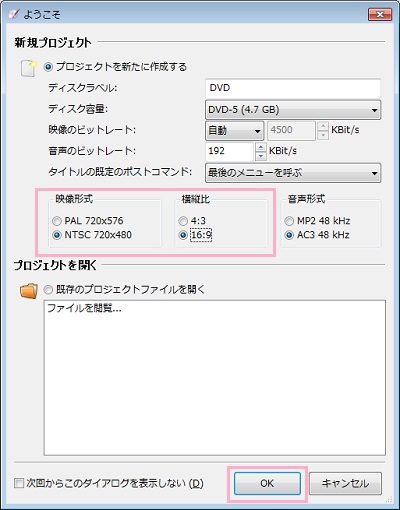The height and width of the screenshot is (510, 400).
Task: Open the post command dropdown 最後のメニューを呼ぶ
Action: tap(293, 173)
